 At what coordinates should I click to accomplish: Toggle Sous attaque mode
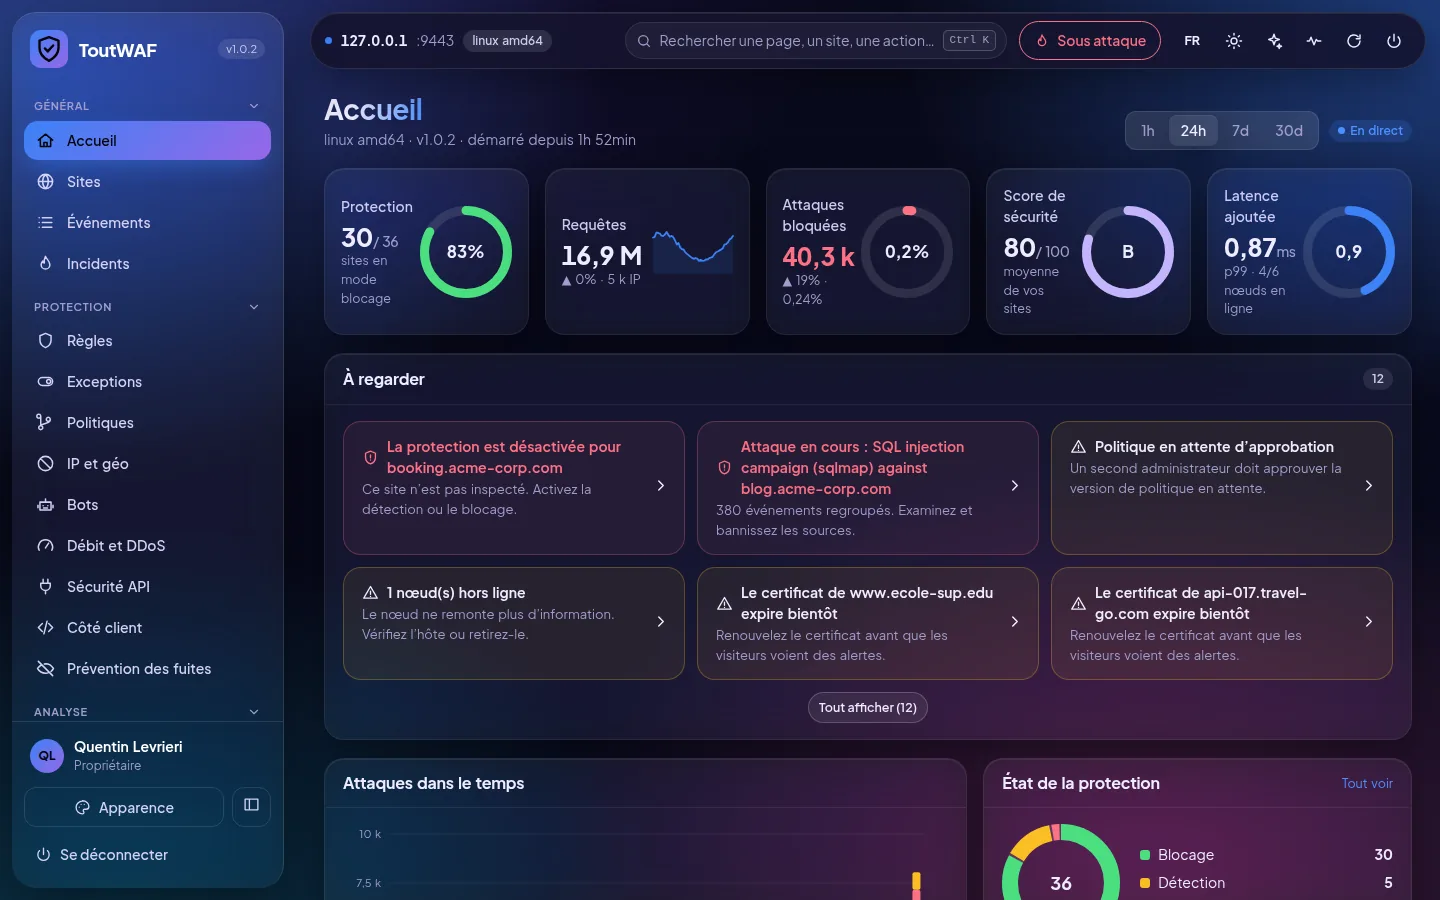pos(1090,41)
